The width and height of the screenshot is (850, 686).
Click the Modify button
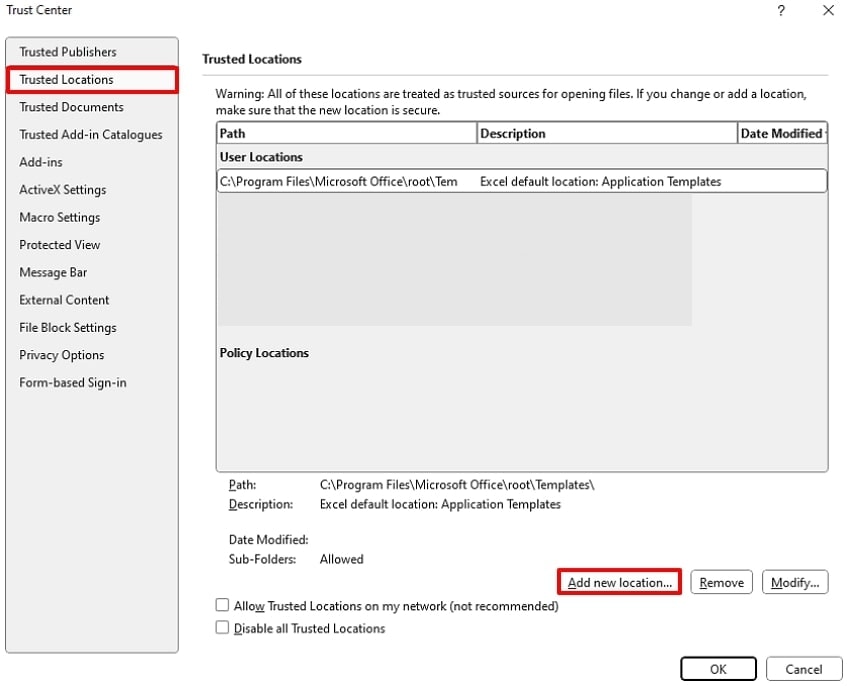click(x=795, y=583)
